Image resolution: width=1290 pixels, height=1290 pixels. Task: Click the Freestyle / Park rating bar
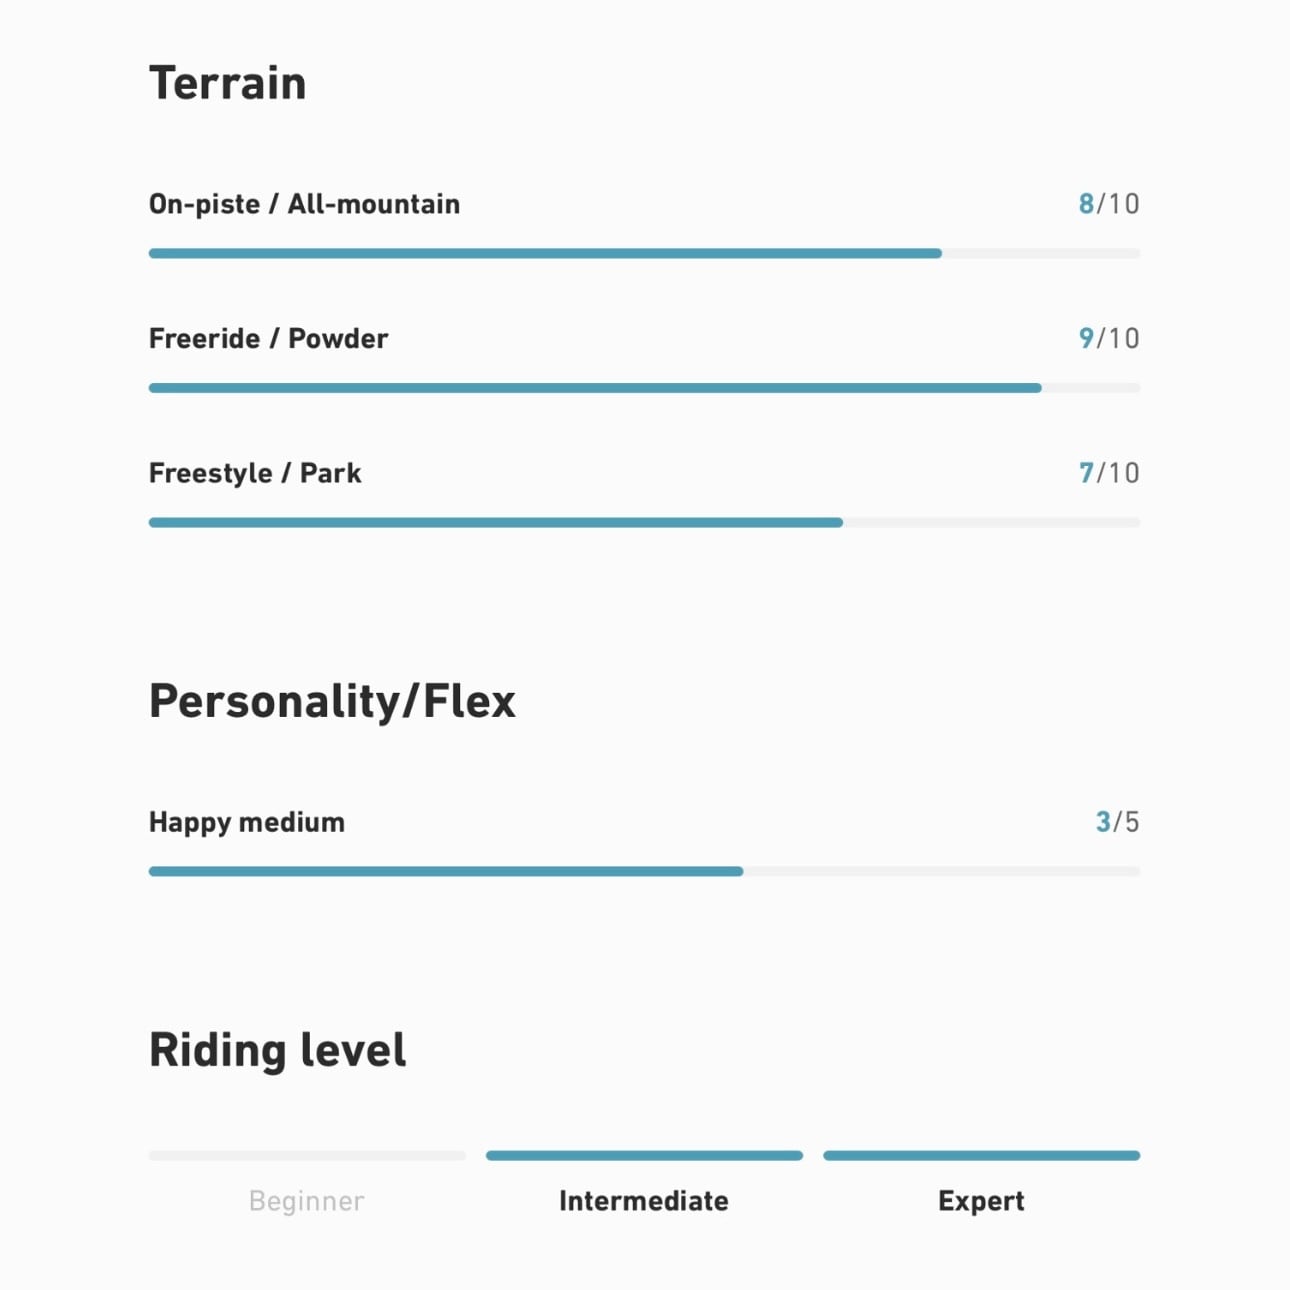click(644, 522)
